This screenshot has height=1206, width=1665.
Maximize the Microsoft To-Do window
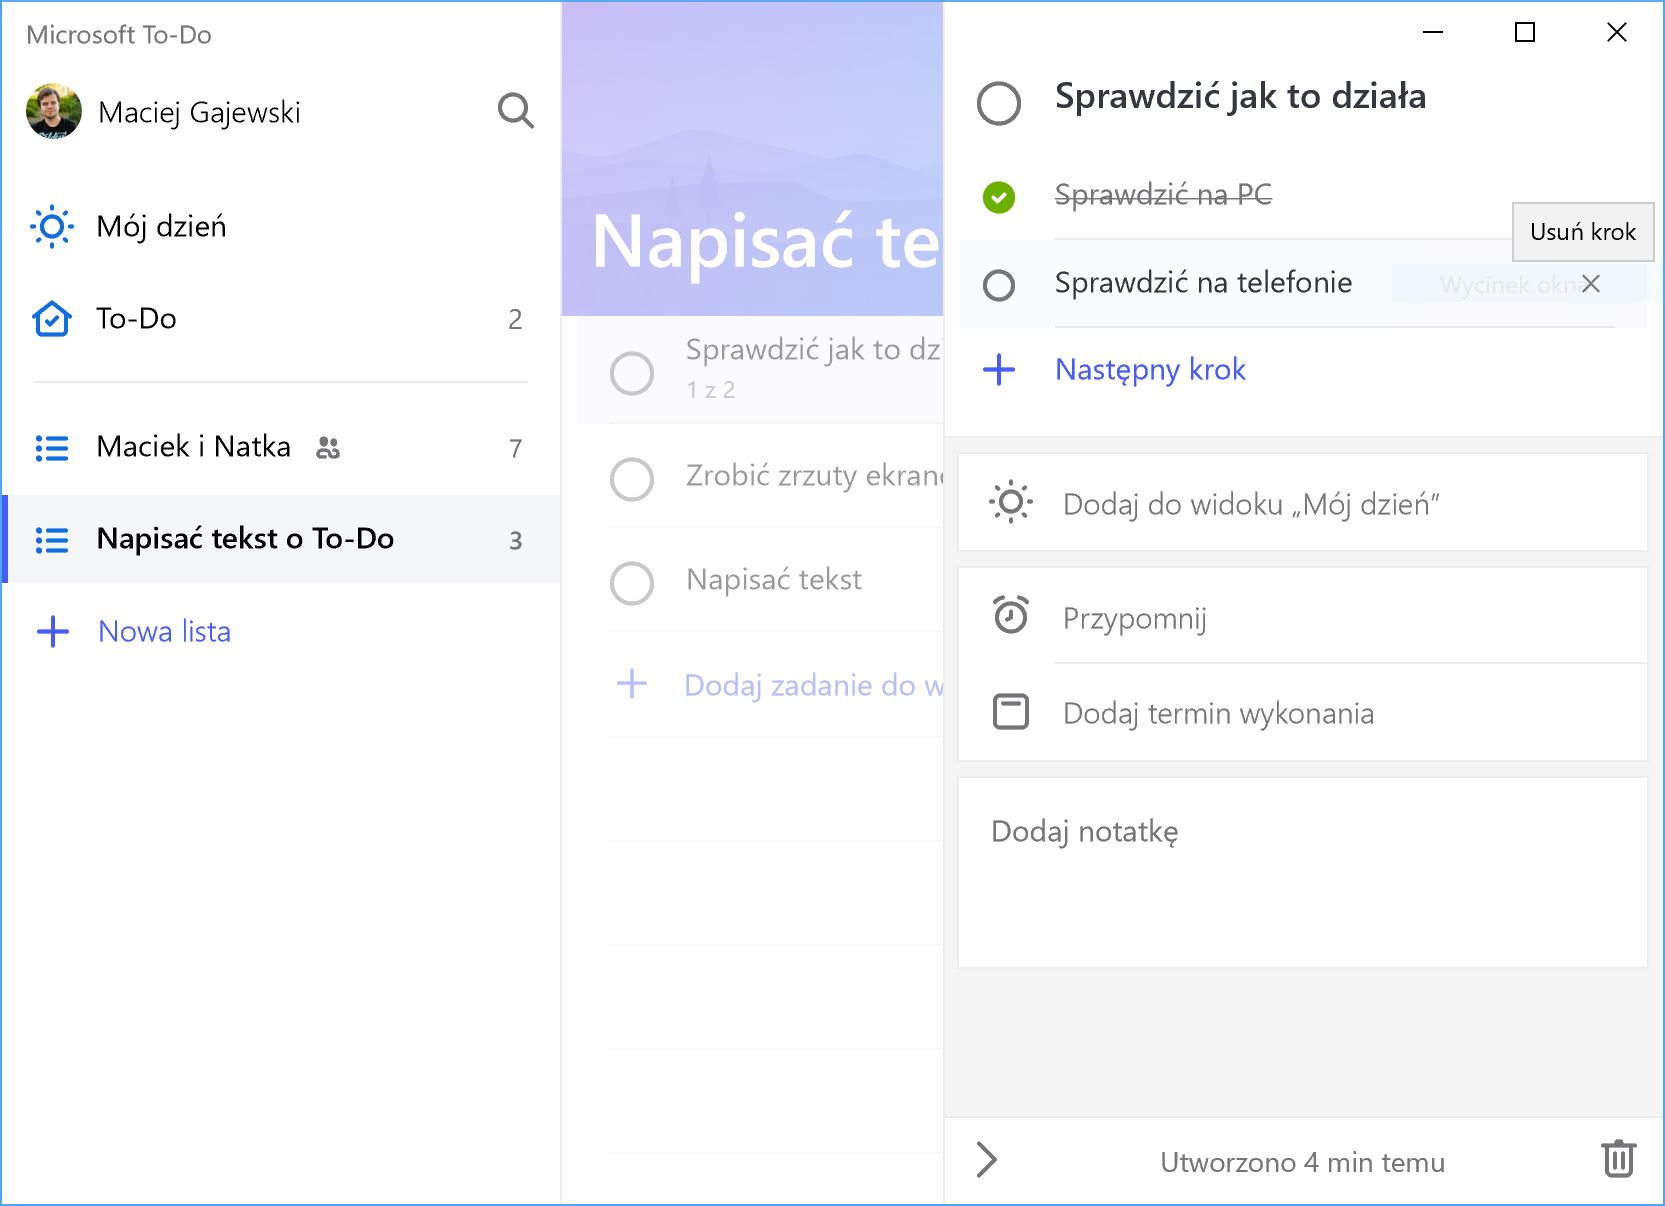click(1525, 32)
